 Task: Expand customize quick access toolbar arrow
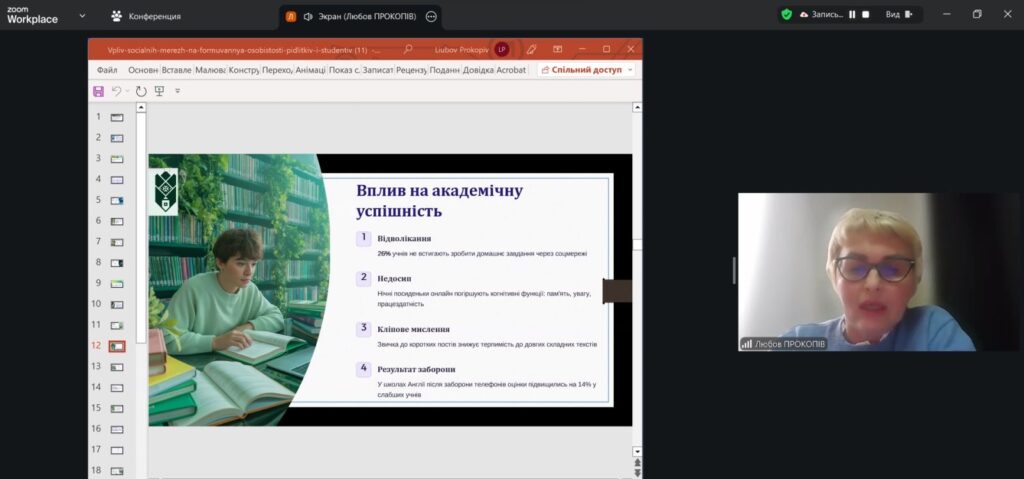(178, 91)
